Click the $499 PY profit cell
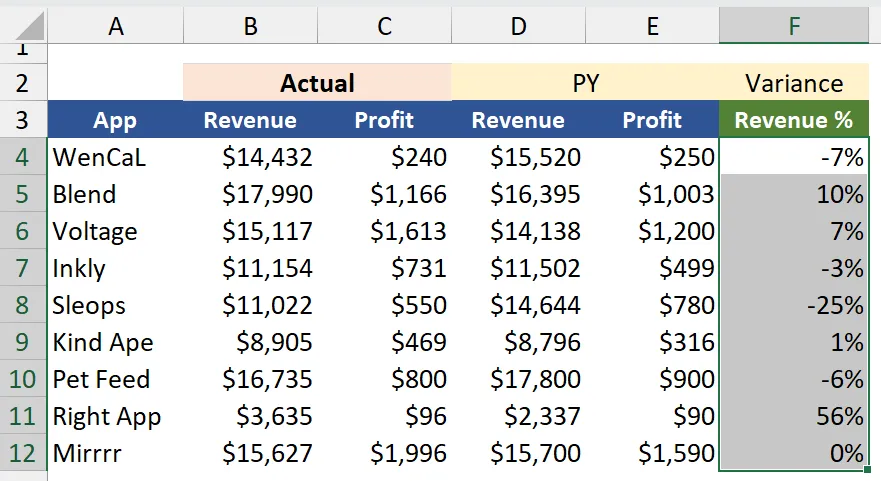 pyautogui.click(x=652, y=268)
